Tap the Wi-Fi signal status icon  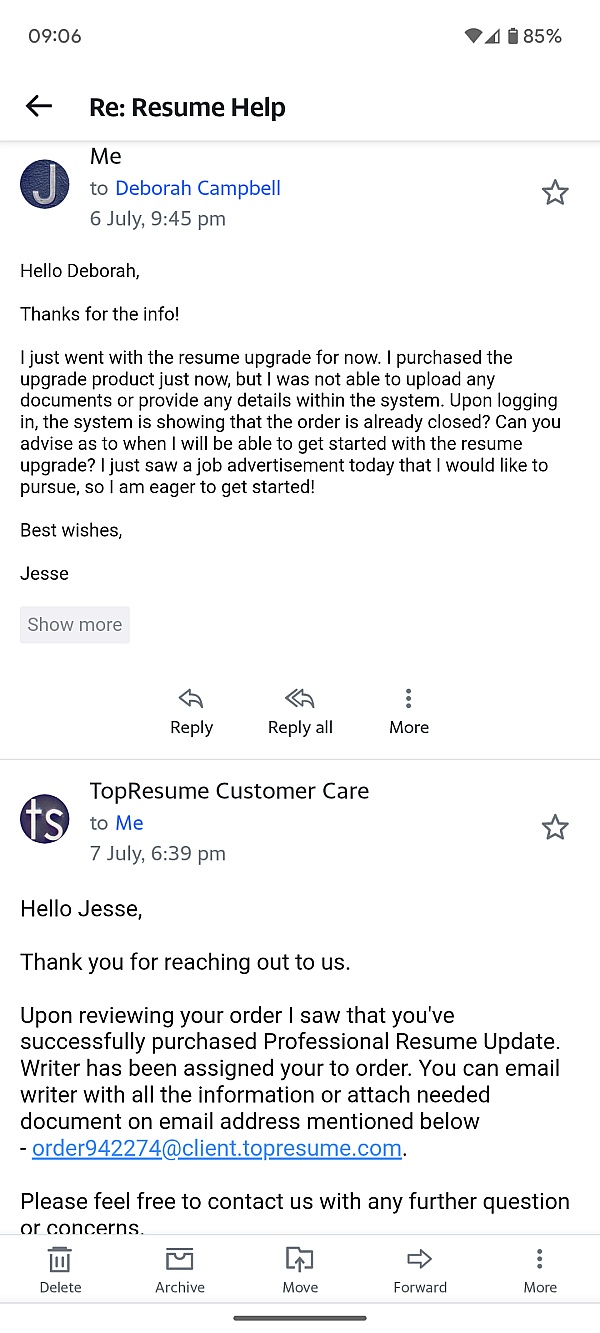point(473,36)
